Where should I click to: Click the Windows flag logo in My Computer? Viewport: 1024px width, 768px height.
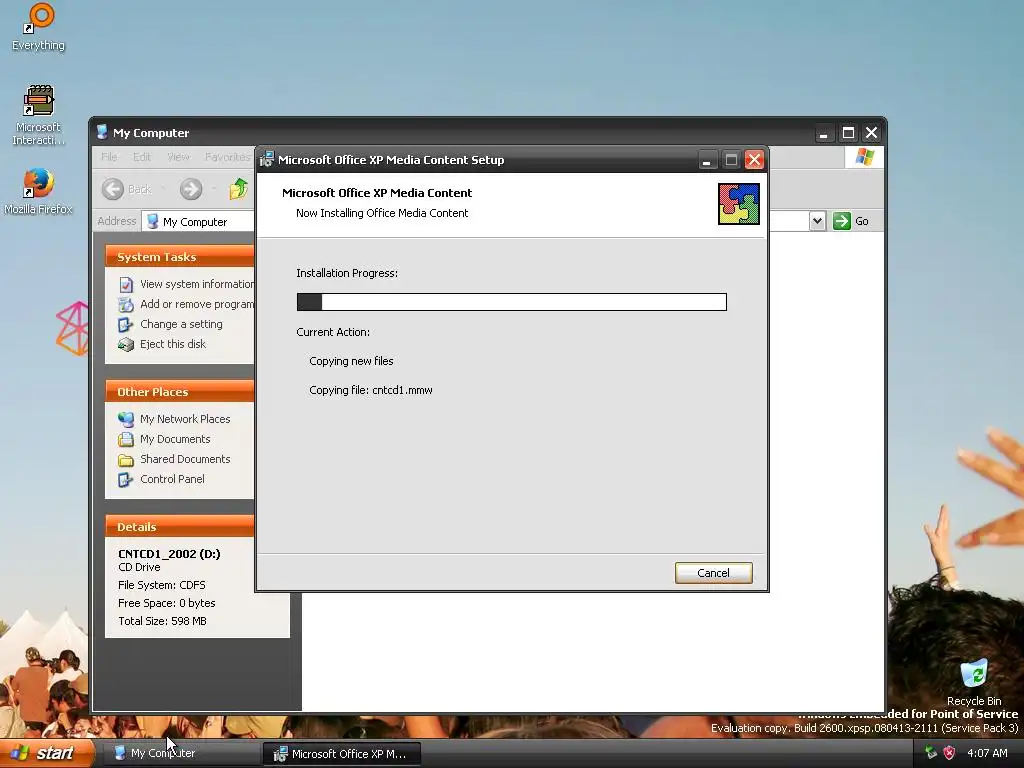865,157
